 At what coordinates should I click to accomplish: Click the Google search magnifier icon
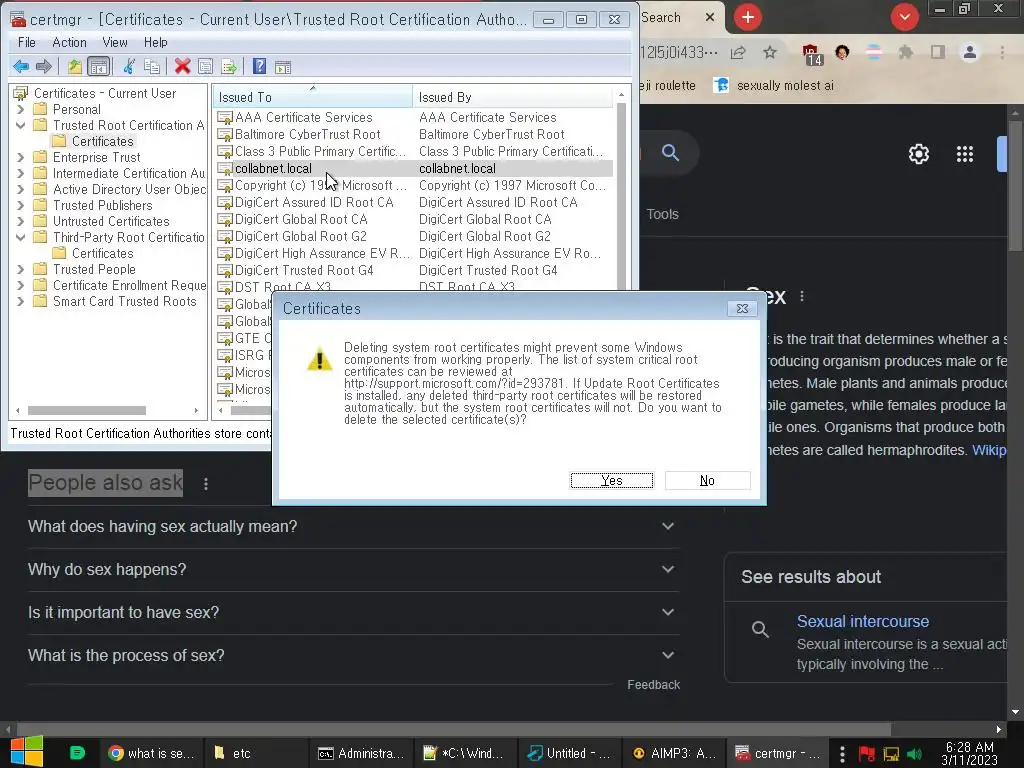[670, 153]
